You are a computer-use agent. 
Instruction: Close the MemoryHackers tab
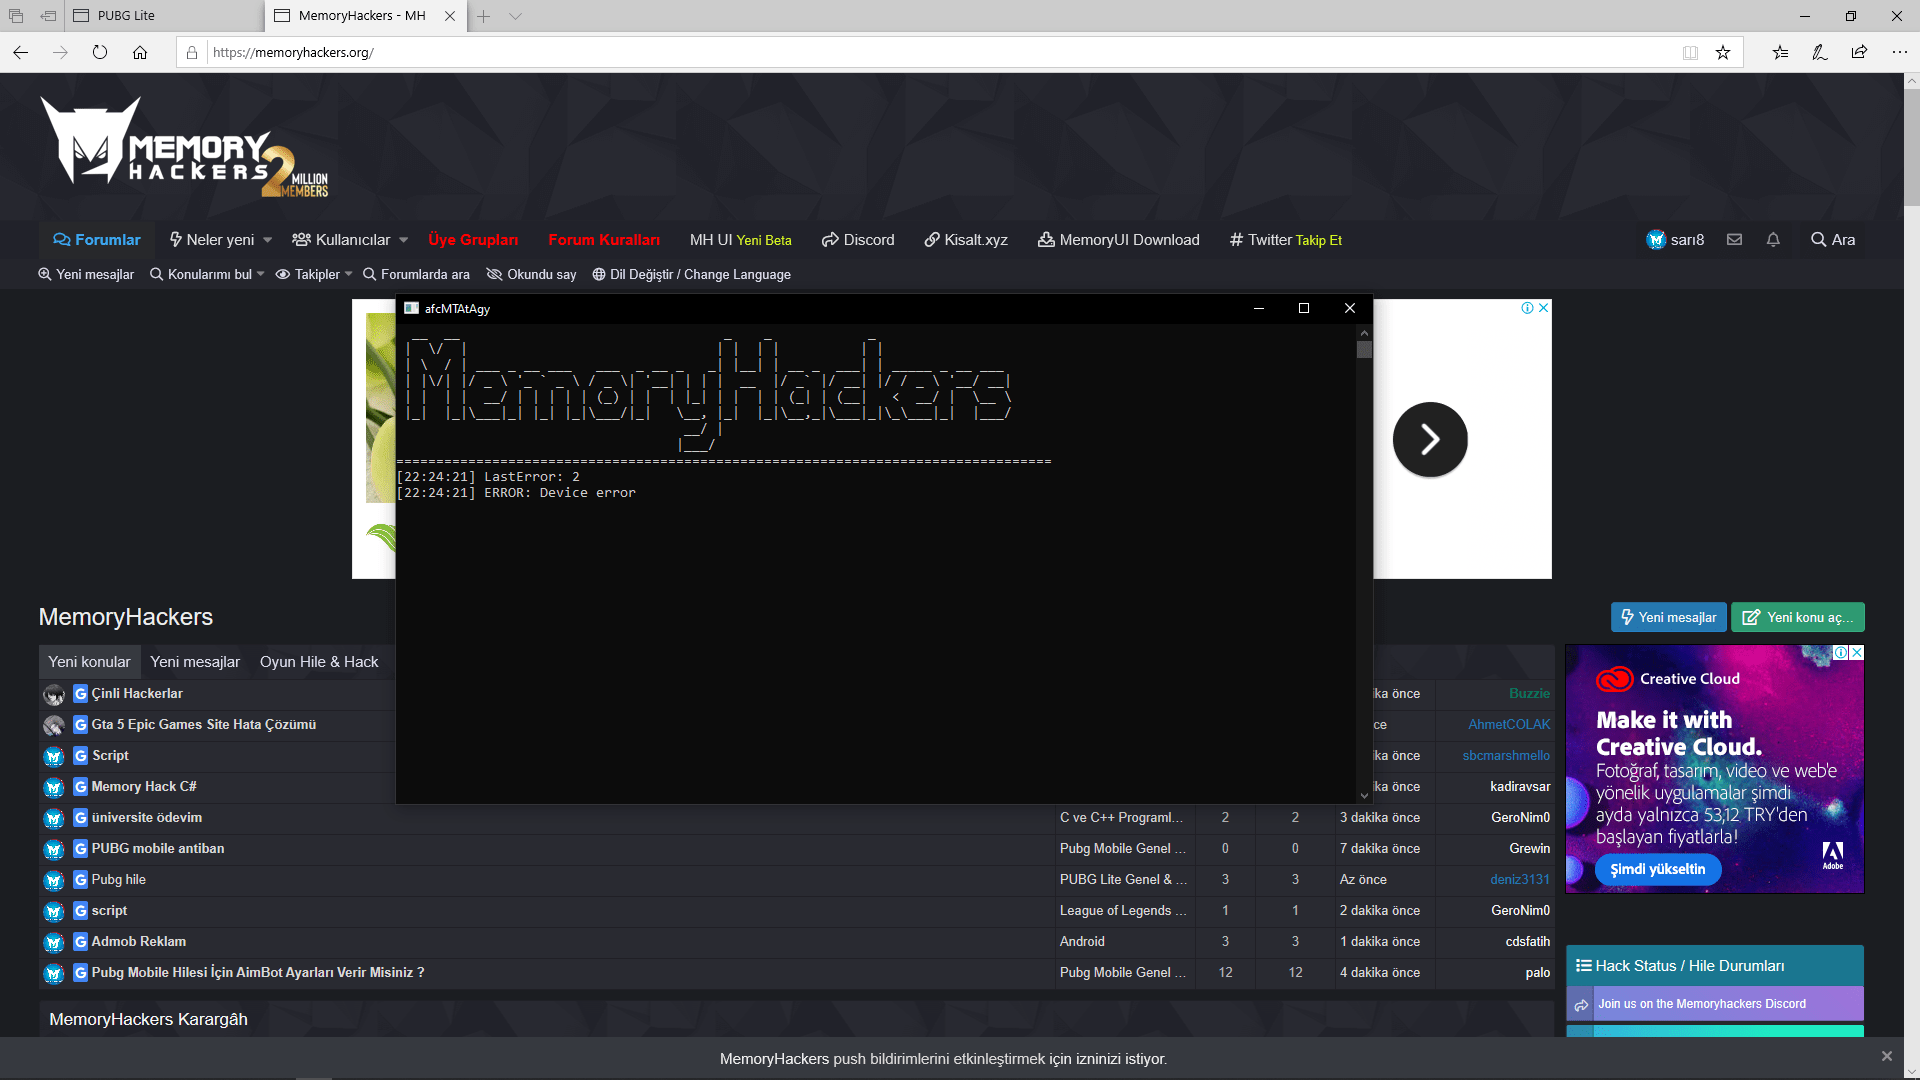[x=450, y=16]
